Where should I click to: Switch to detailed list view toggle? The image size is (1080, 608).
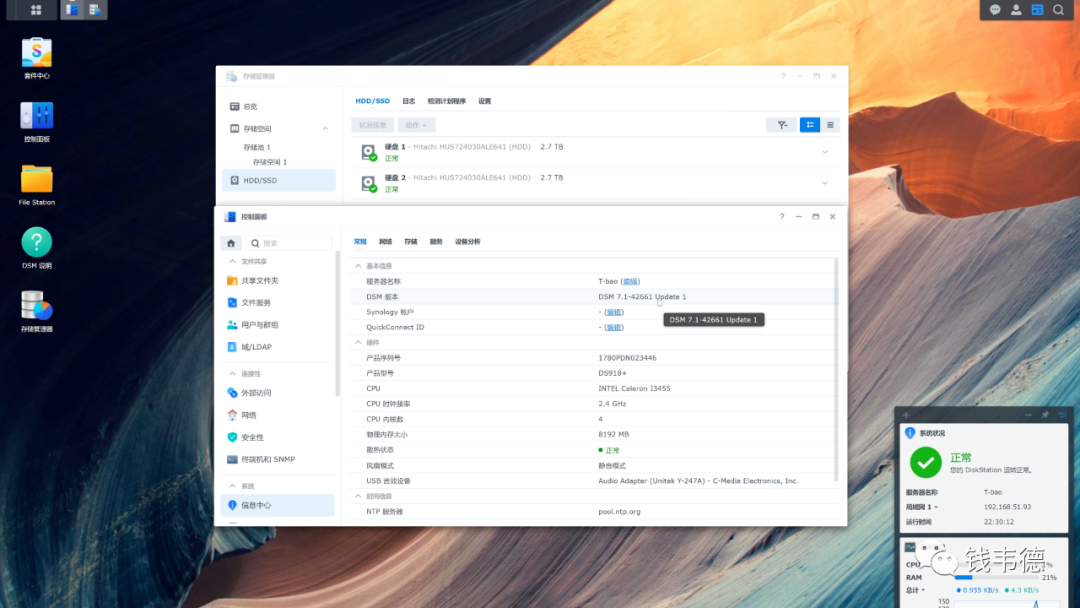click(810, 125)
